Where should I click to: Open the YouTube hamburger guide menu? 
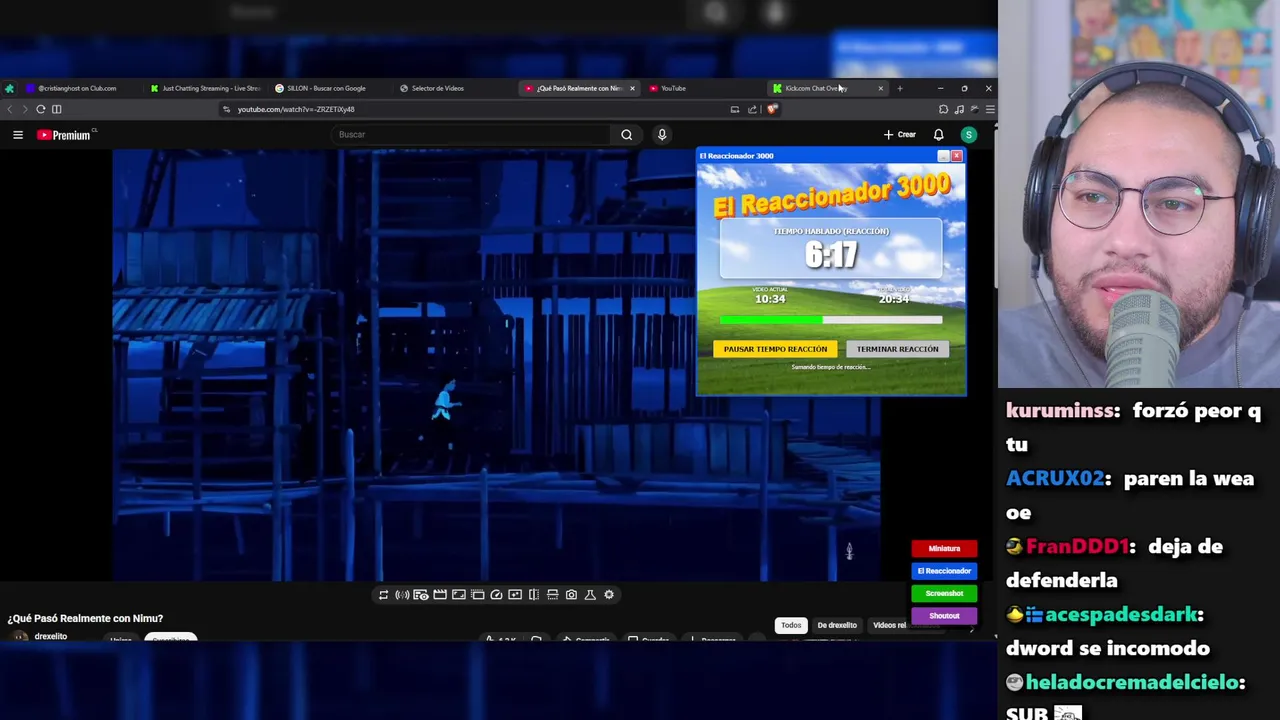(x=18, y=135)
